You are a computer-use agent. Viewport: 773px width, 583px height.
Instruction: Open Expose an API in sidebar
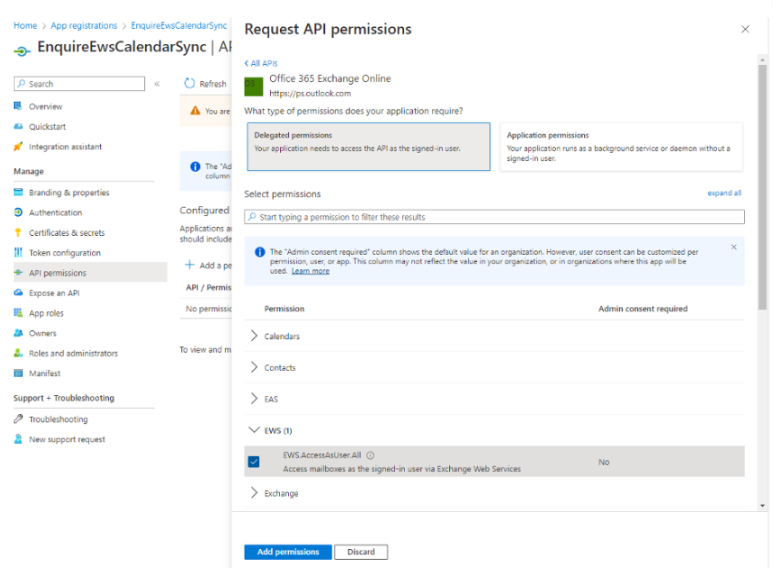pyautogui.click(x=54, y=293)
